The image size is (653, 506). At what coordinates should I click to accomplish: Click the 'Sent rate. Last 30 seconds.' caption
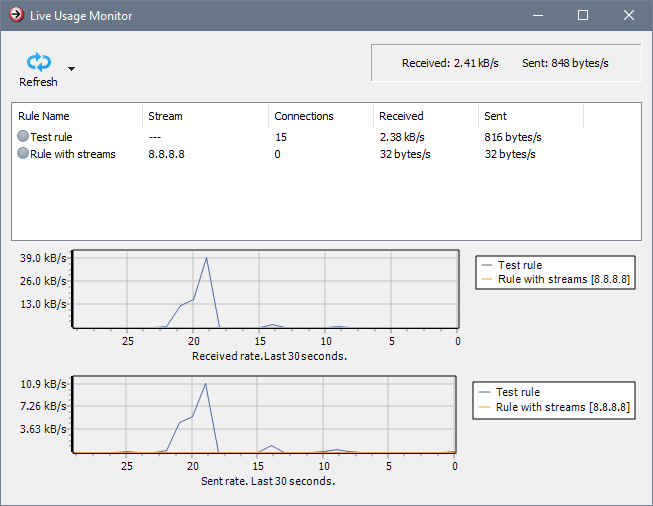tap(268, 481)
